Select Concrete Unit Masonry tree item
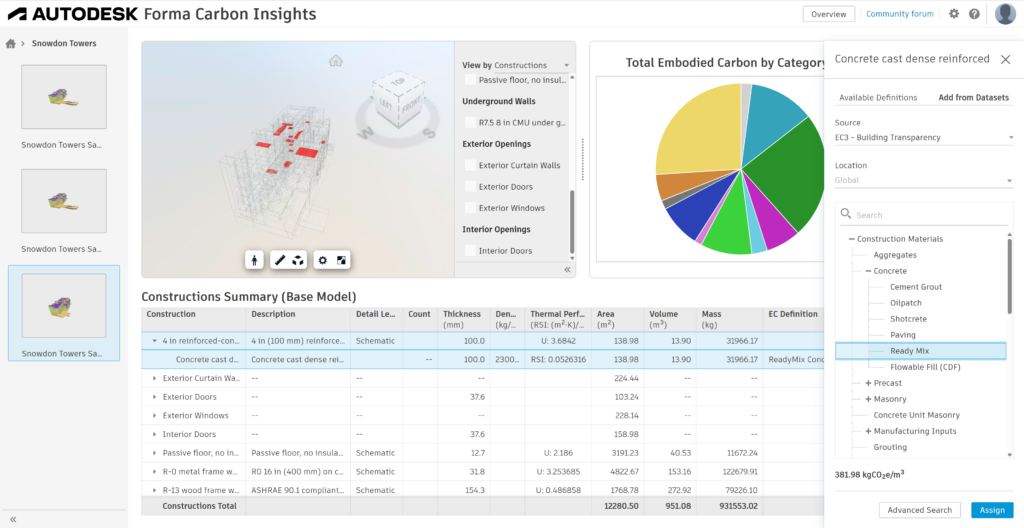 916,415
